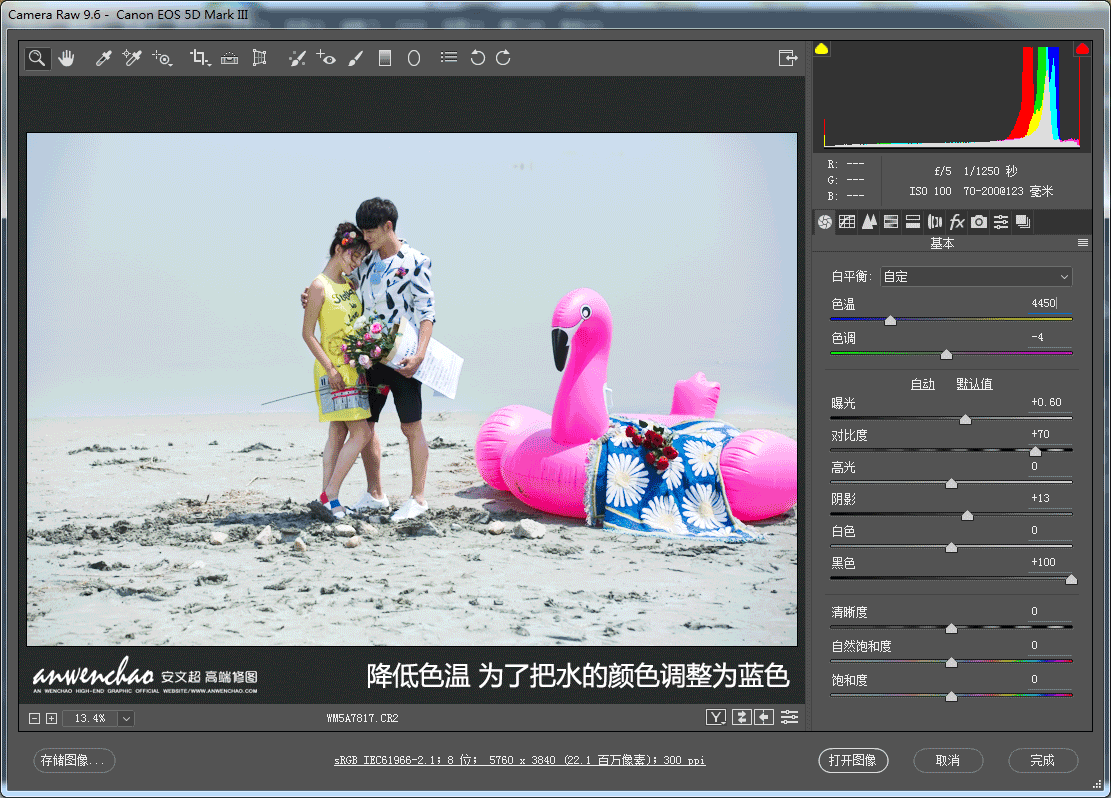1111x798 pixels.
Task: Open the Basic panel flyout menu
Action: click(x=1083, y=243)
